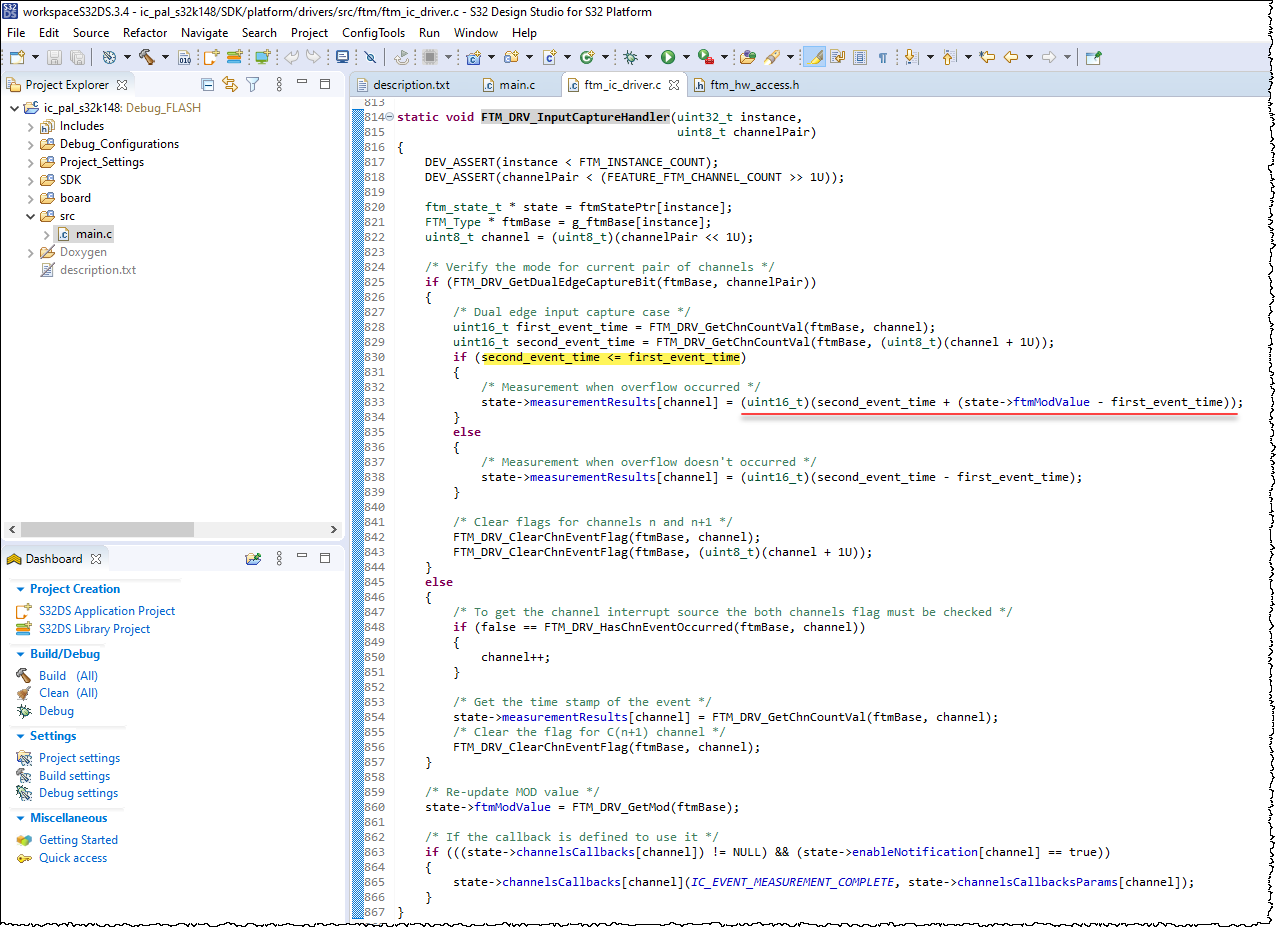
Task: Open the Build hammer dropdown arrow
Action: [165, 57]
